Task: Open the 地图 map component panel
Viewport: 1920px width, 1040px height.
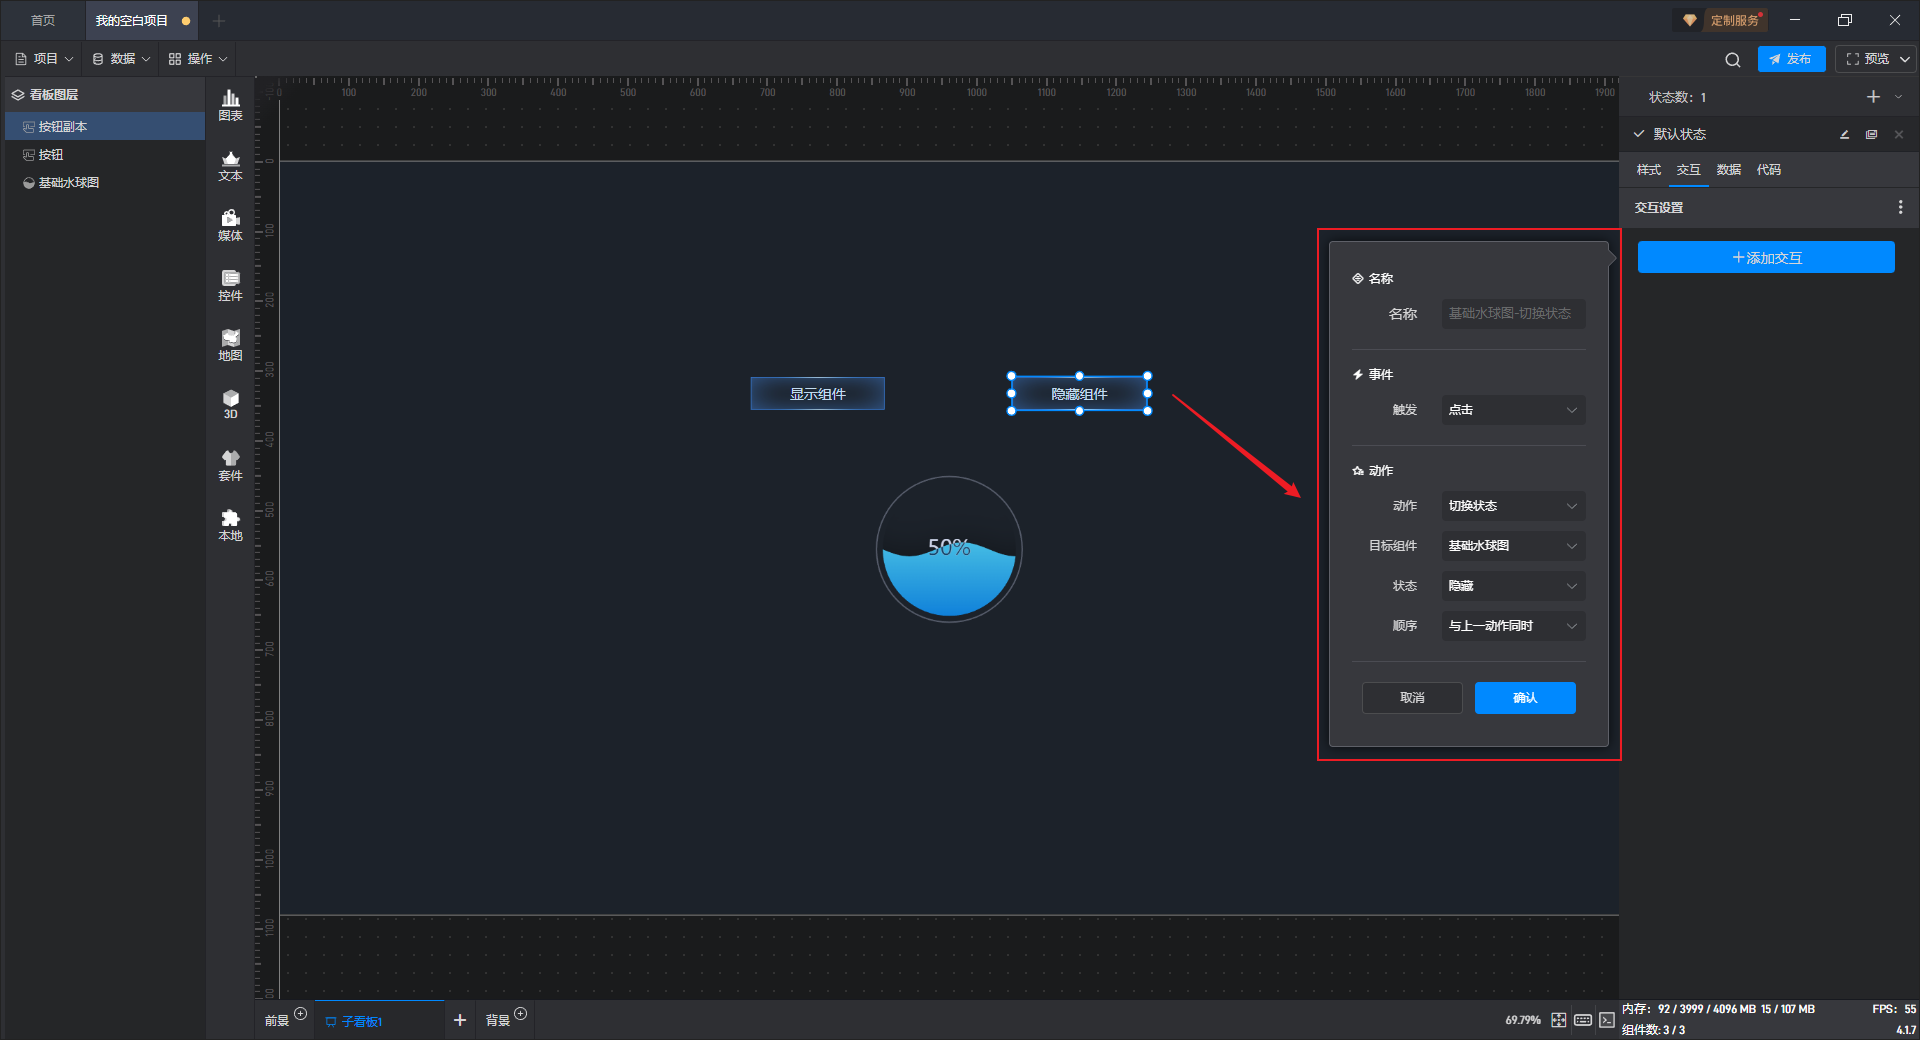Action: (x=230, y=345)
